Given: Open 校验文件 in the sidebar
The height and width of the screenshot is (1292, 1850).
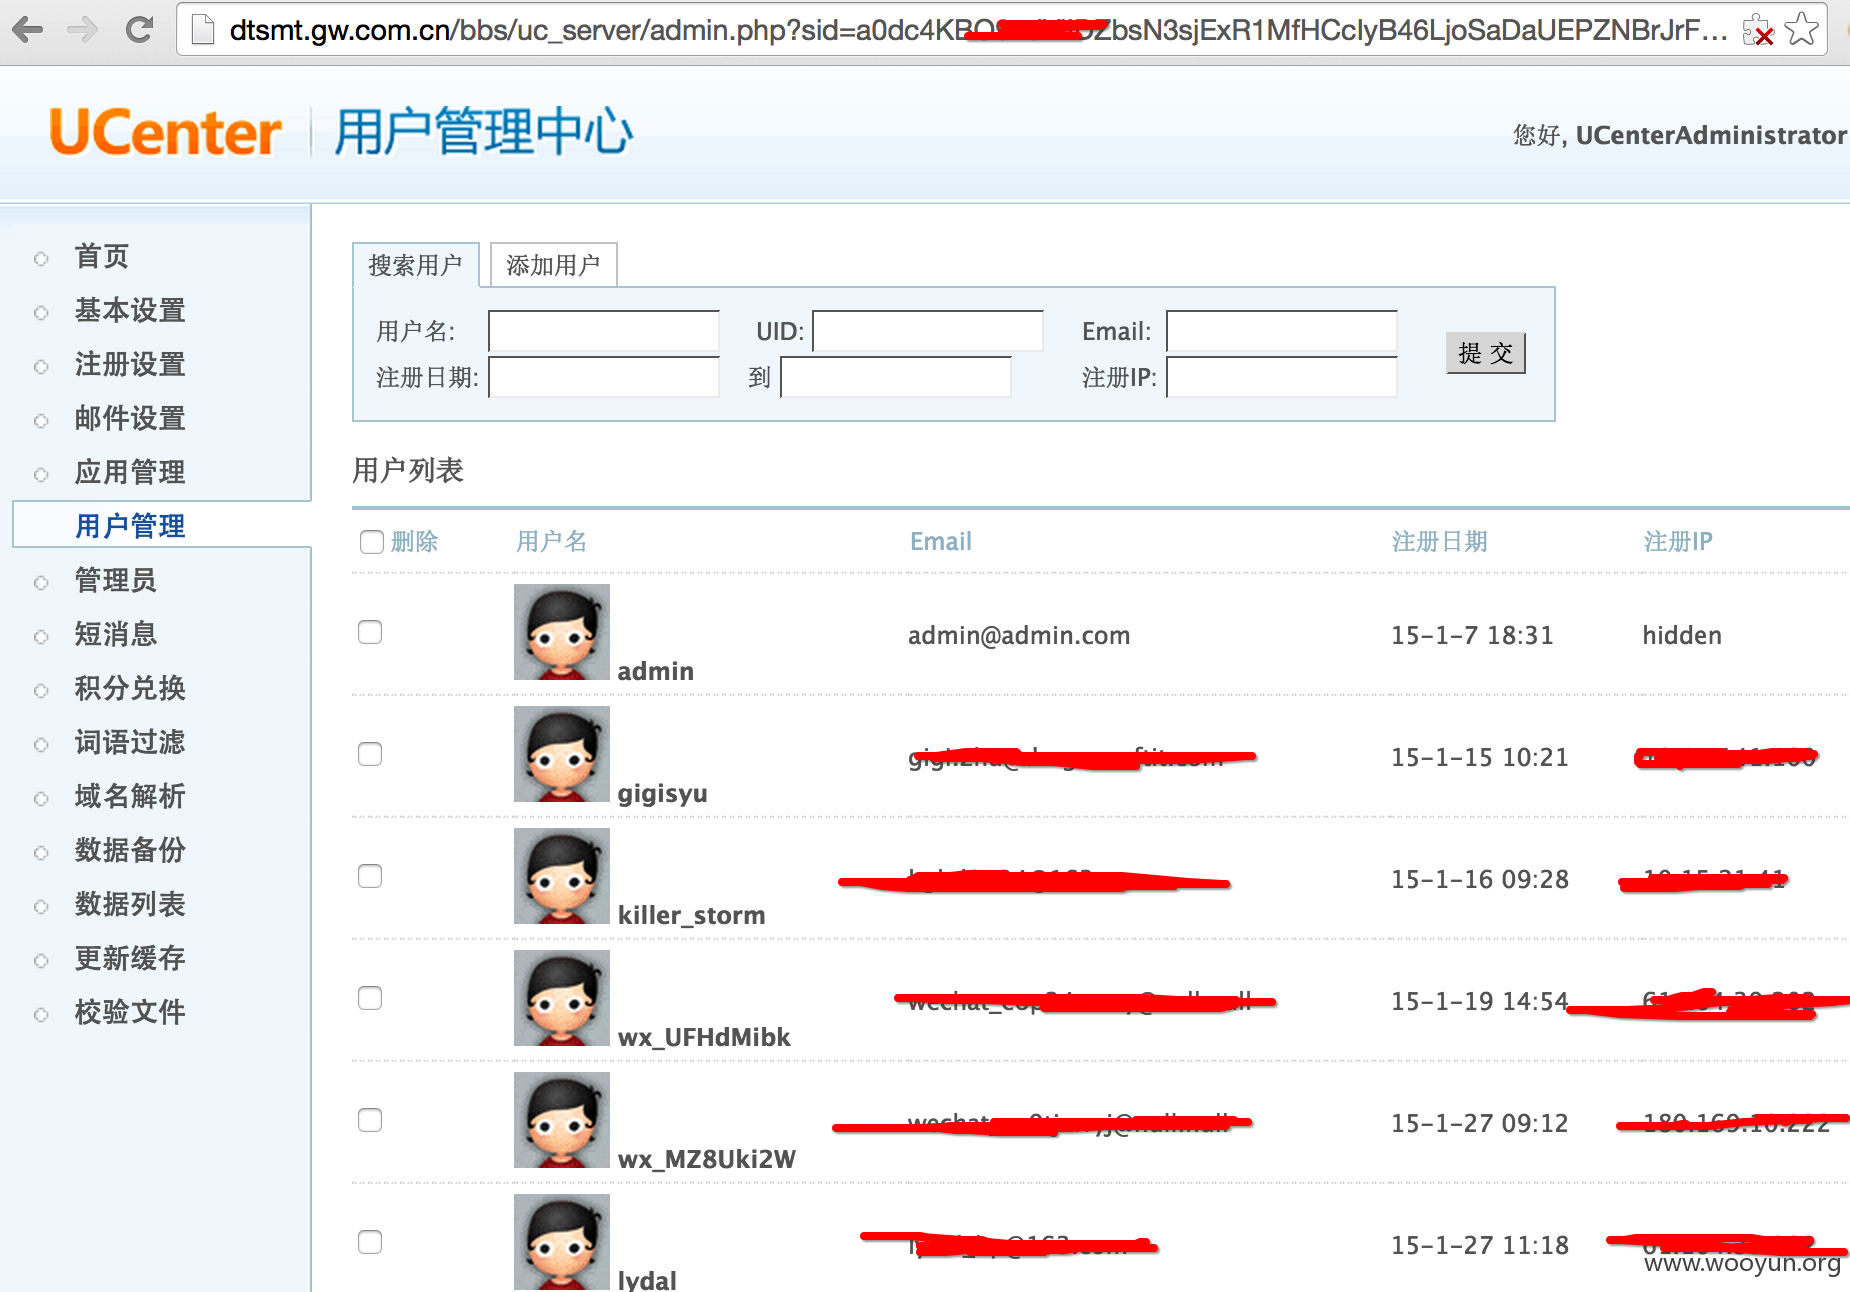Looking at the screenshot, I should point(130,1013).
